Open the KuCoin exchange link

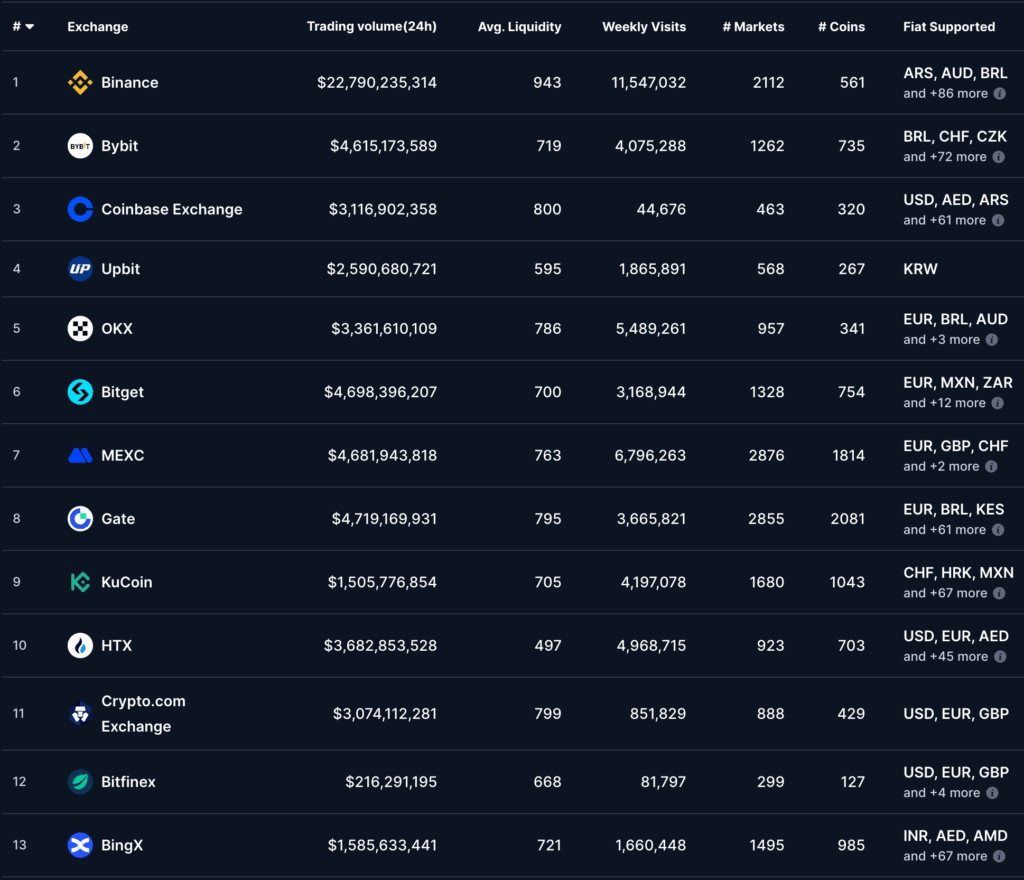pos(127,582)
